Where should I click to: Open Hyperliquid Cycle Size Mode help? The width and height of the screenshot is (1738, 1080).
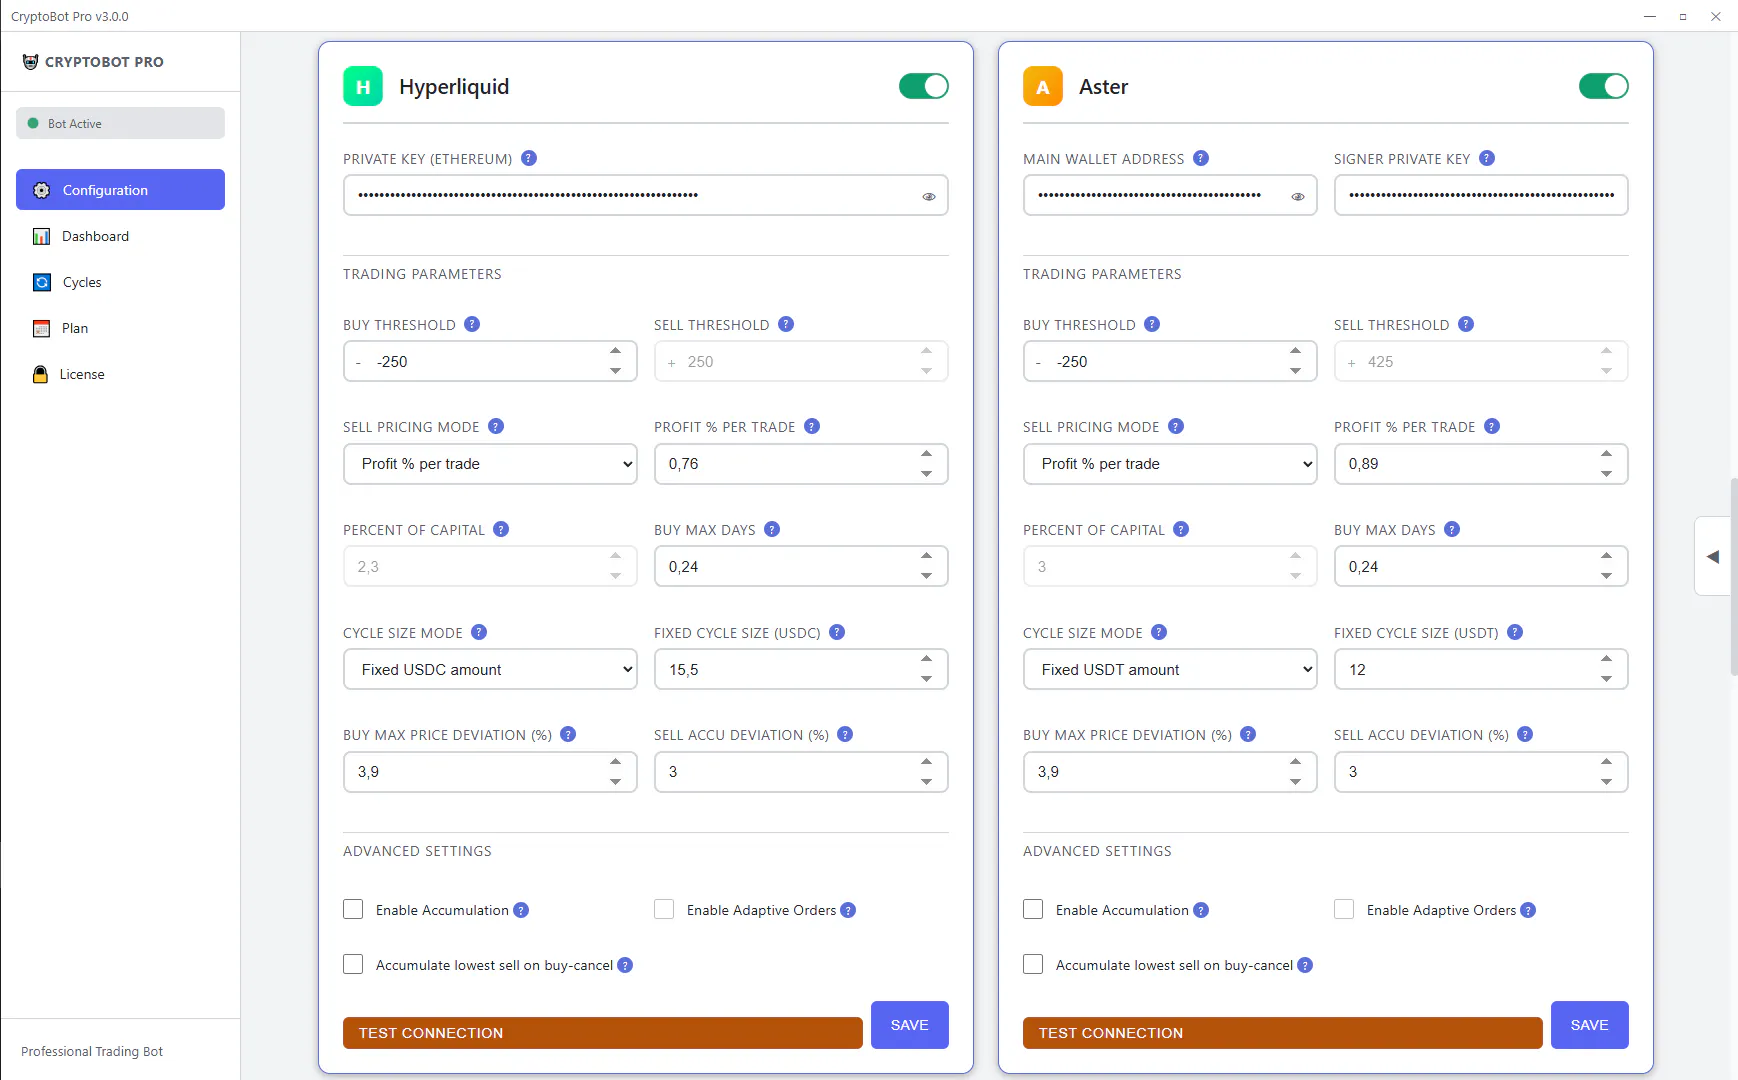(479, 632)
